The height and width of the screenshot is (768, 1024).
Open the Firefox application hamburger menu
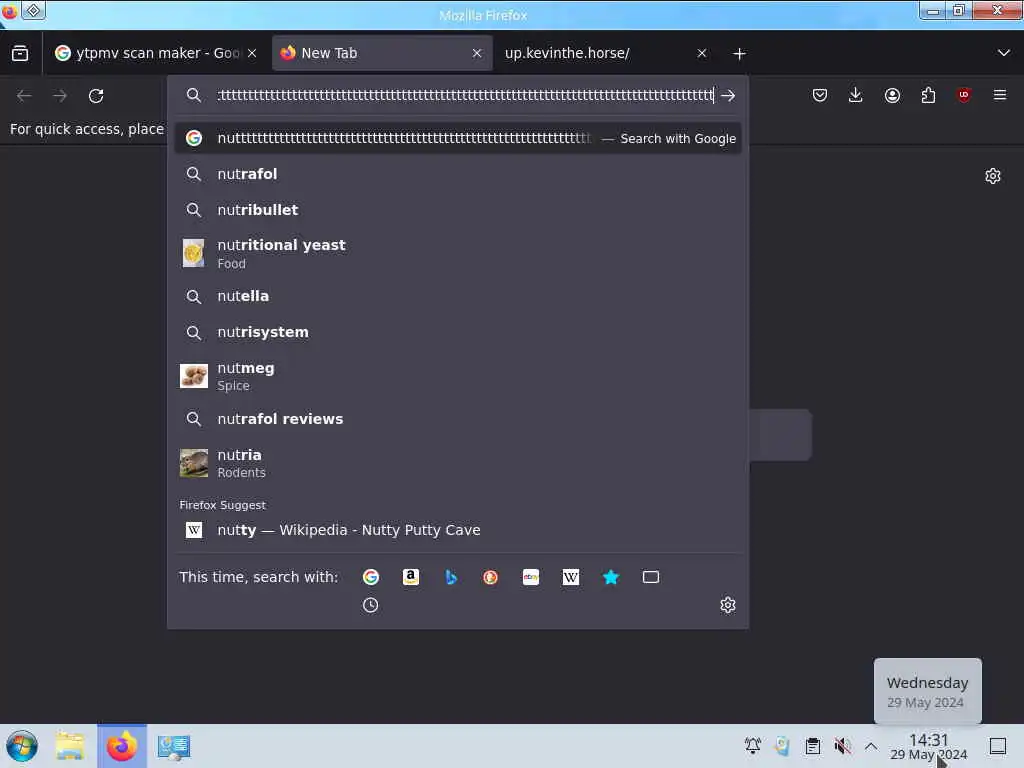(x=1000, y=95)
